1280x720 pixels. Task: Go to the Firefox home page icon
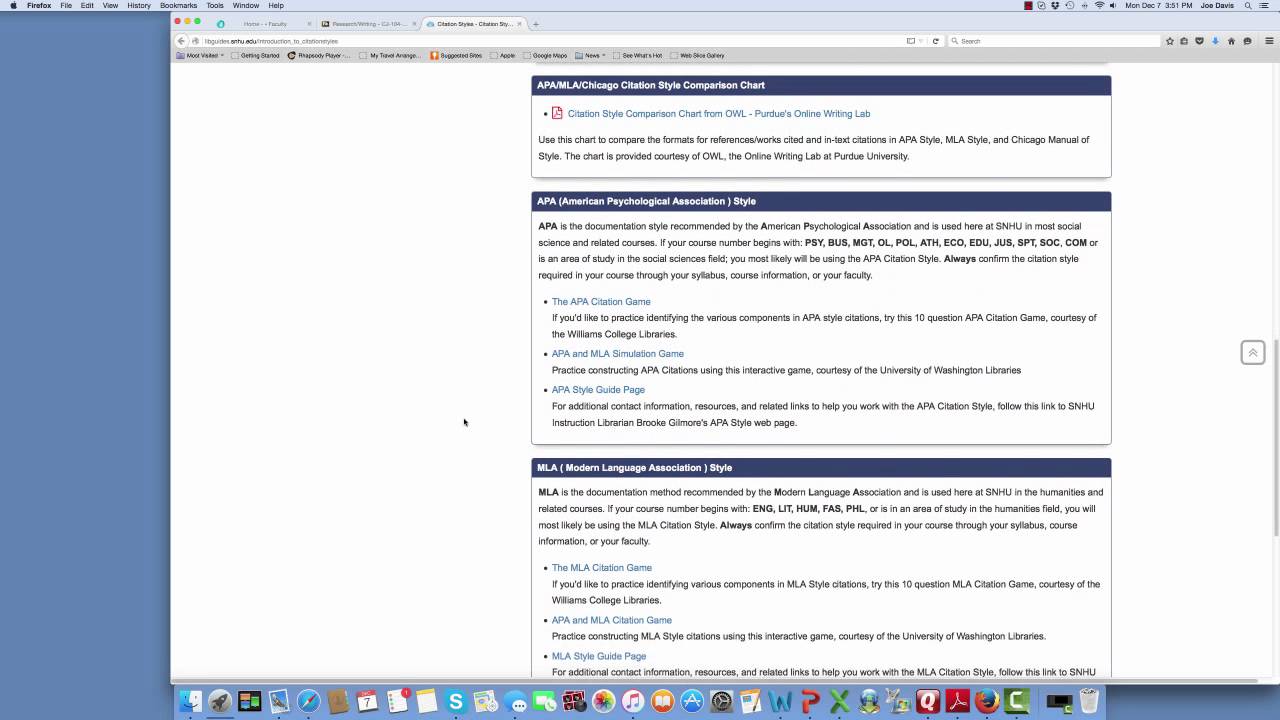pyautogui.click(x=1231, y=41)
